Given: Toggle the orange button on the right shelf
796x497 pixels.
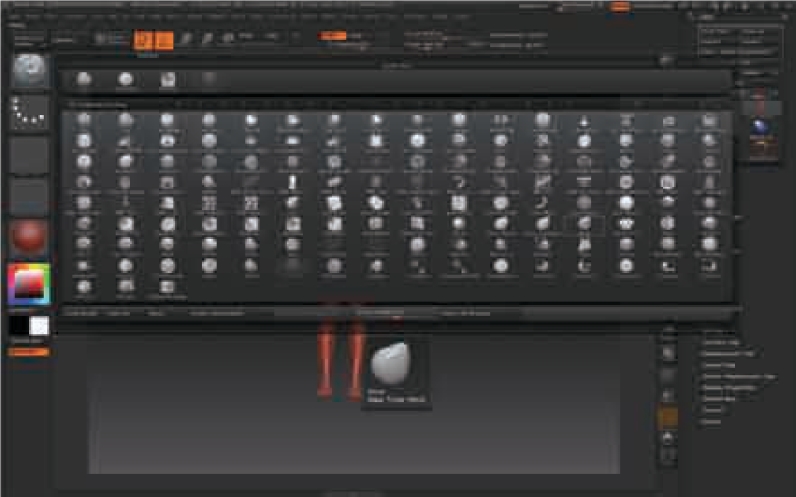Looking at the screenshot, I should point(668,417).
